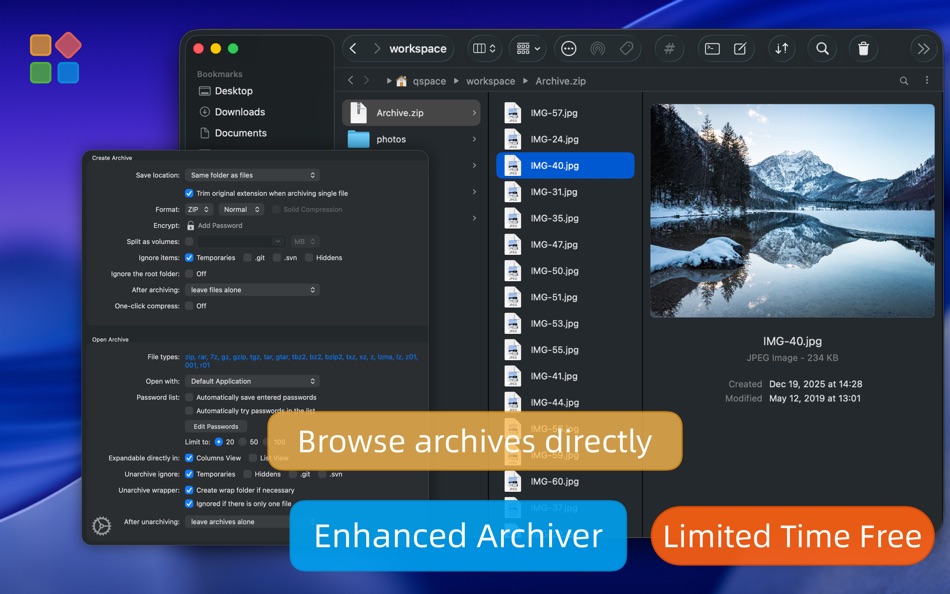Open the Terminal icon in the toolbar
Screen dimensions: 950x594
pos(714,47)
